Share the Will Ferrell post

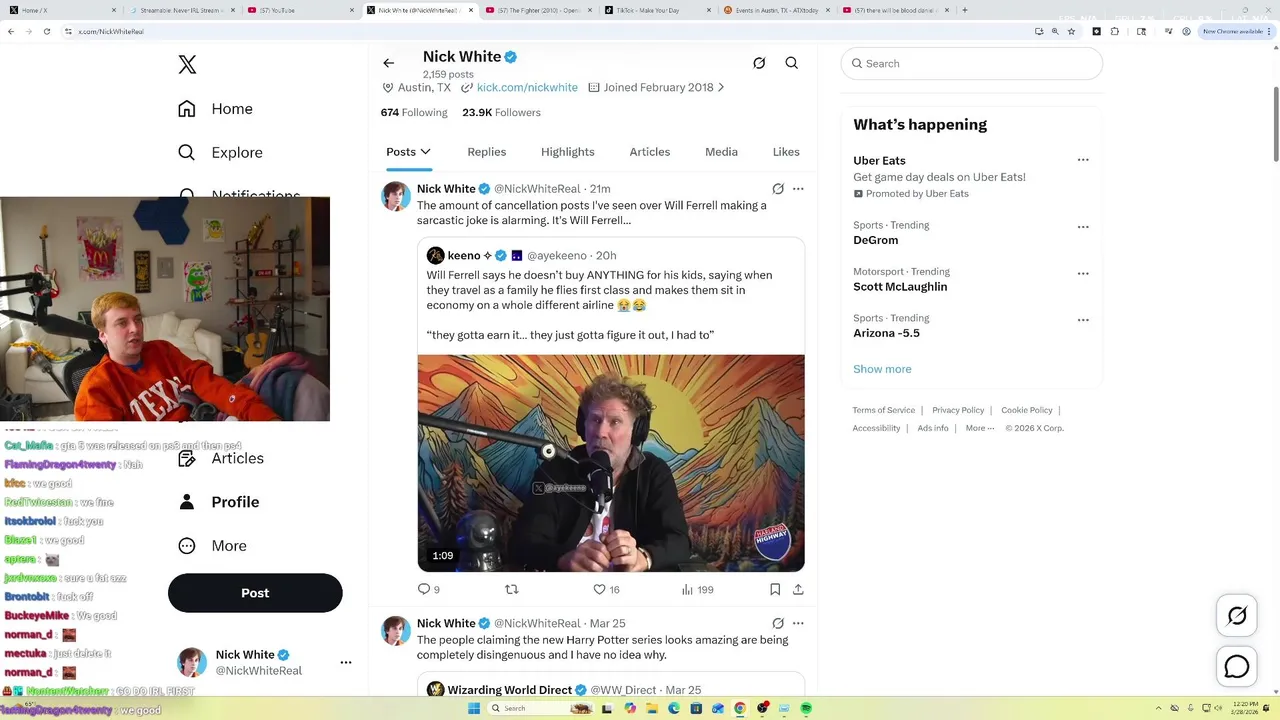pos(798,590)
